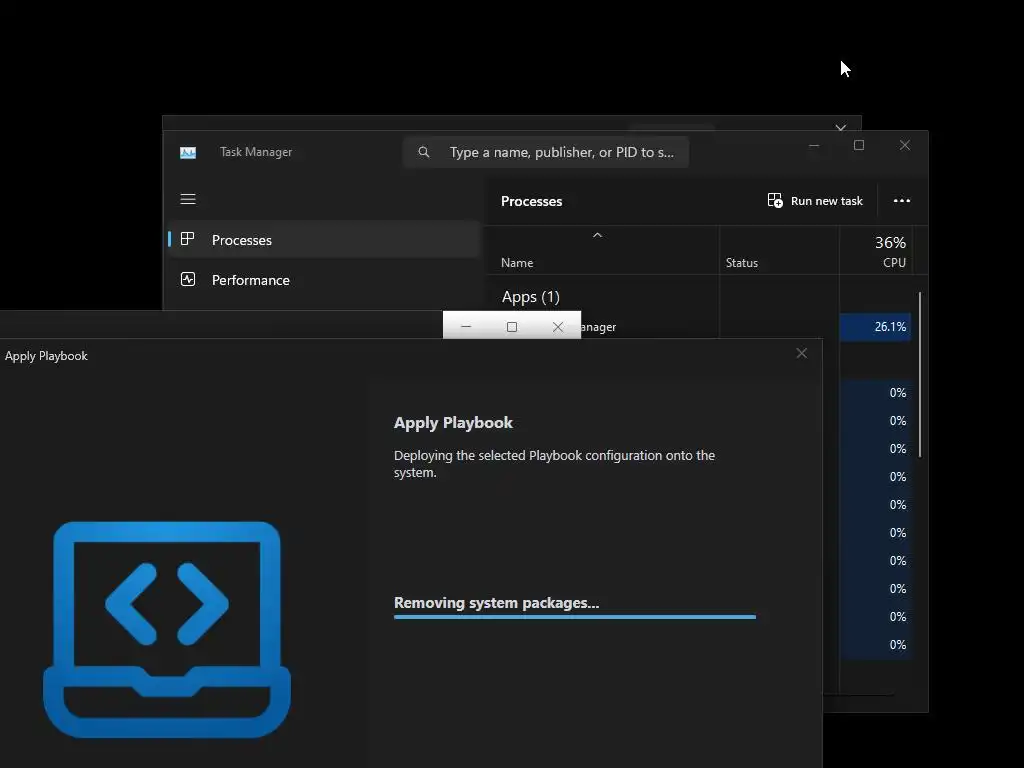Click the Removing system packages status text
This screenshot has width=1024, height=768.
coord(496,603)
